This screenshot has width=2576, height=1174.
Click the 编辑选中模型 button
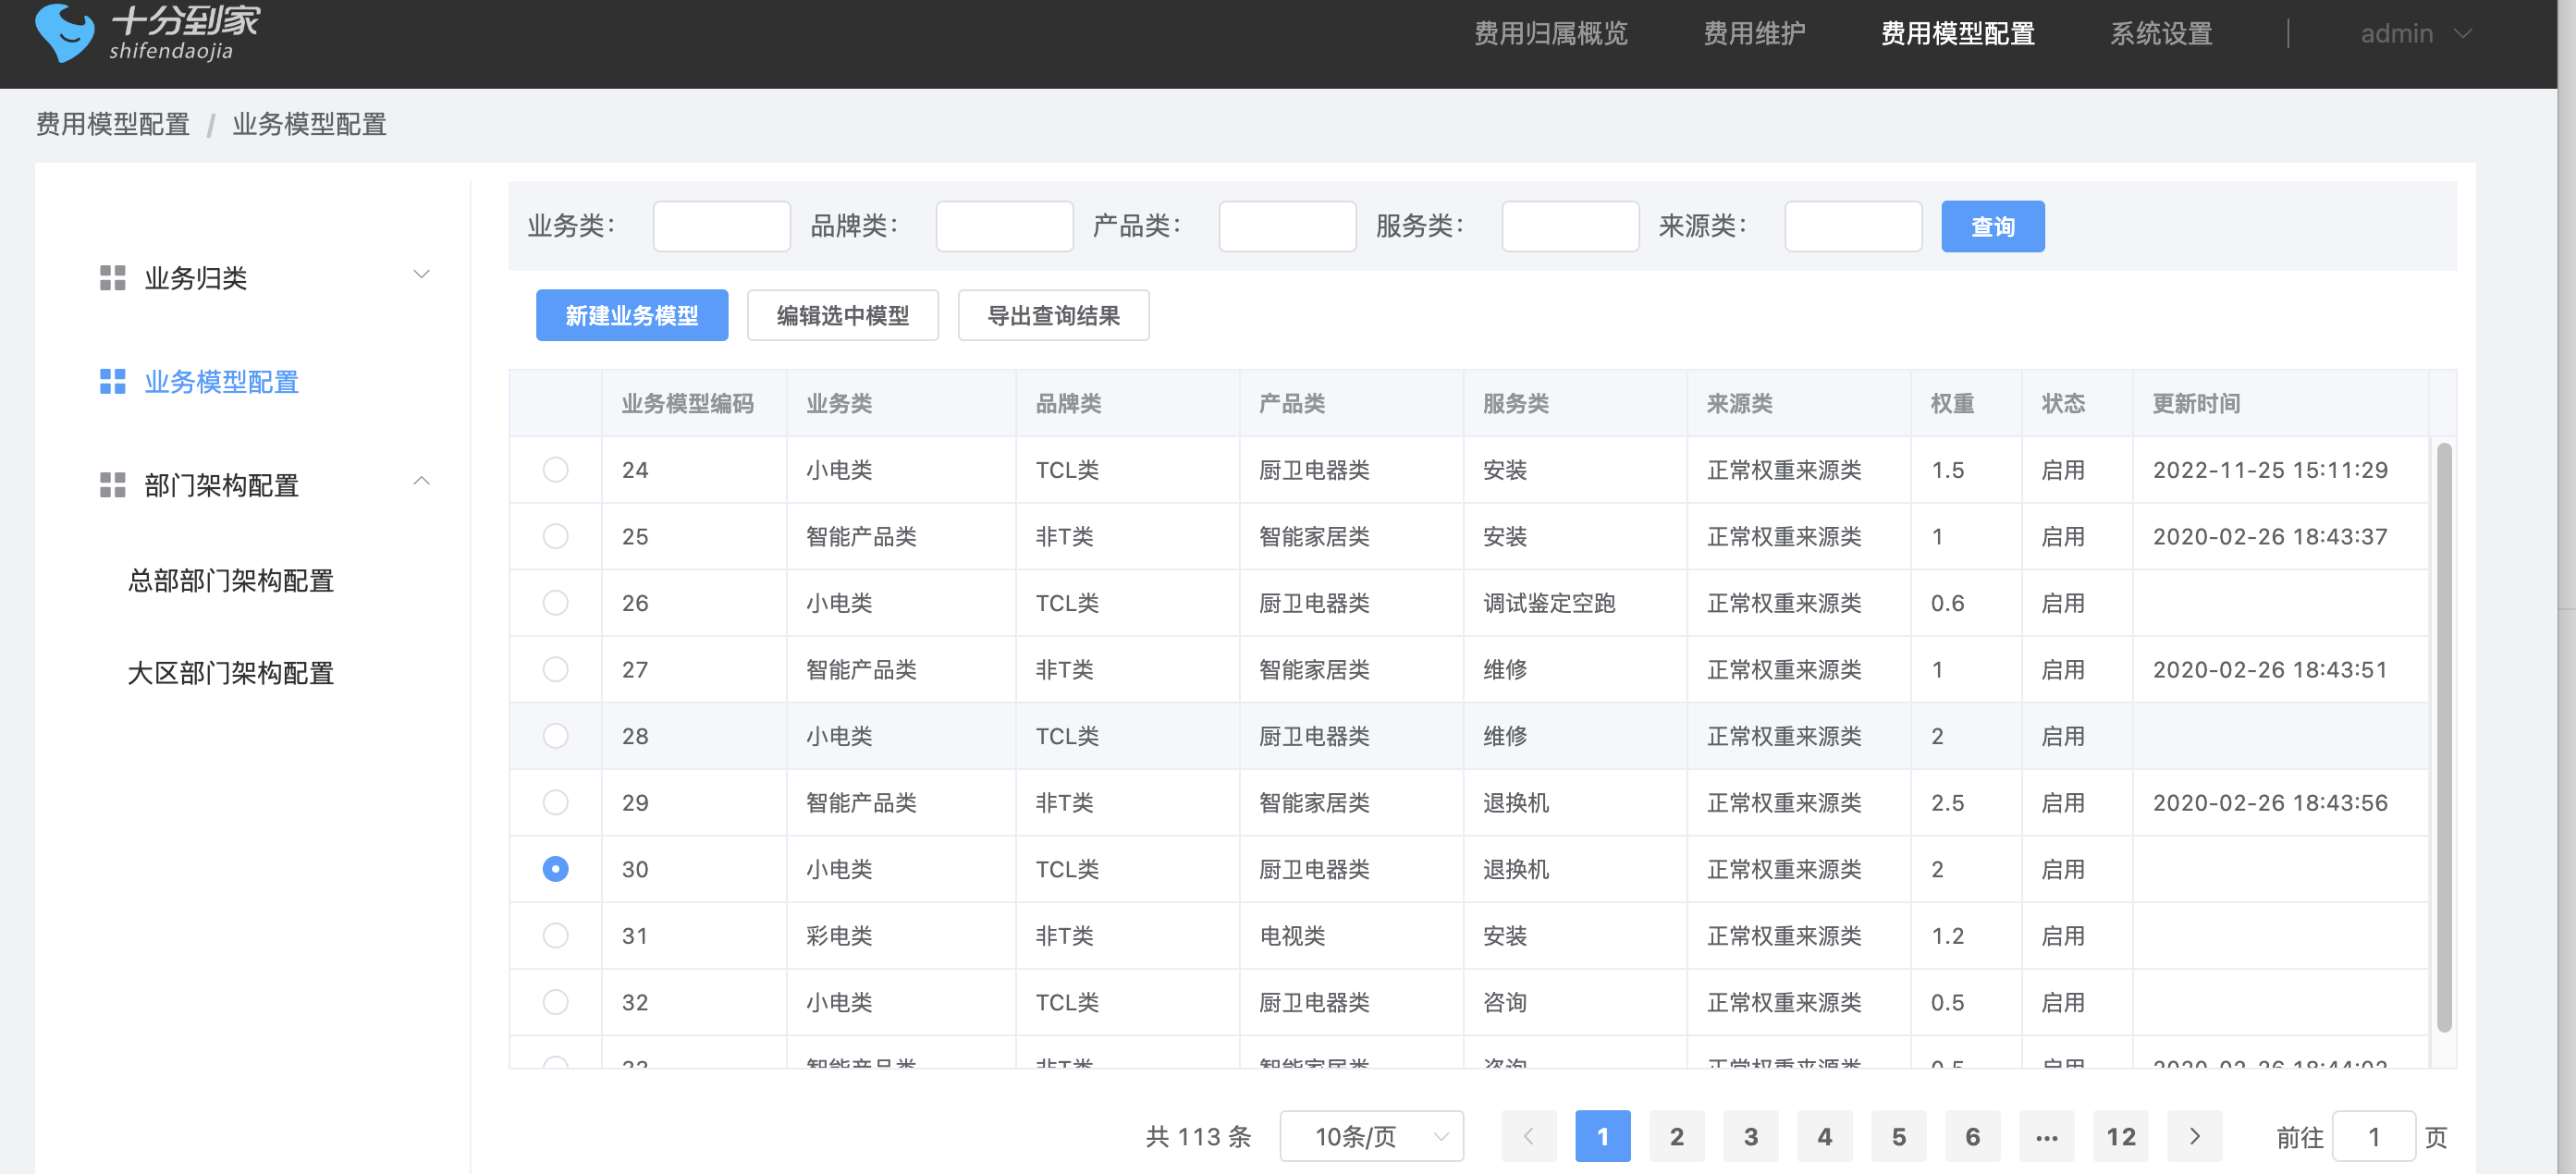[842, 315]
